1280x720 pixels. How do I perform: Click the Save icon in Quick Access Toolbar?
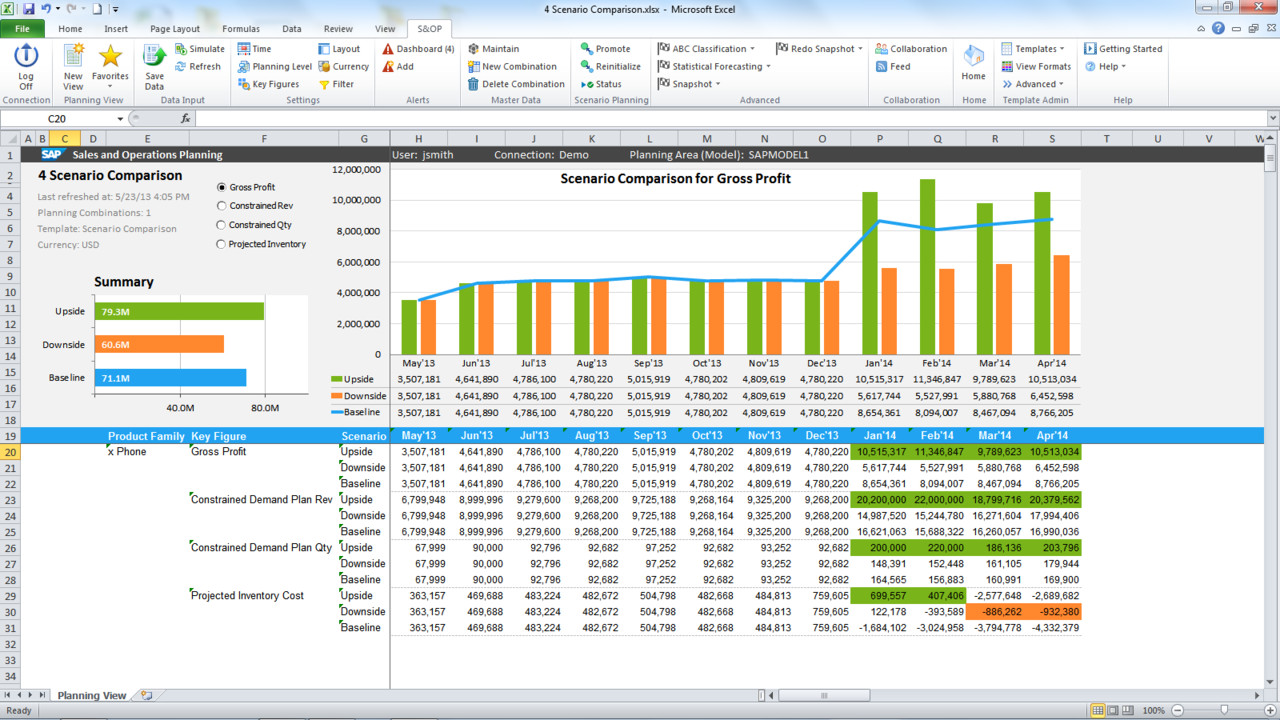coord(28,8)
